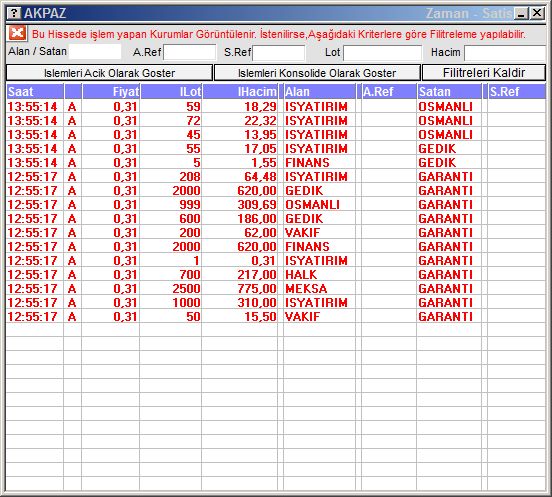Screen dimensions: 552x497
Task: Select the volume cell 775,00
Action: (257, 289)
